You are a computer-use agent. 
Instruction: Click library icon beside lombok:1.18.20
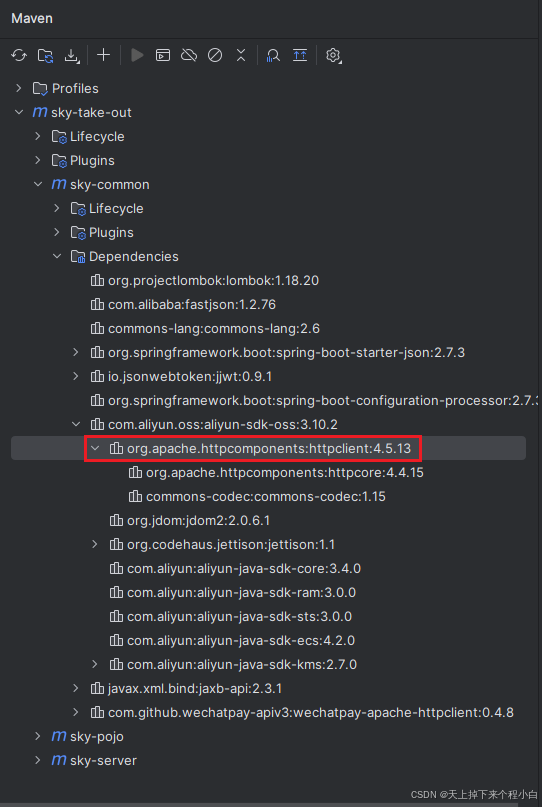pos(97,280)
